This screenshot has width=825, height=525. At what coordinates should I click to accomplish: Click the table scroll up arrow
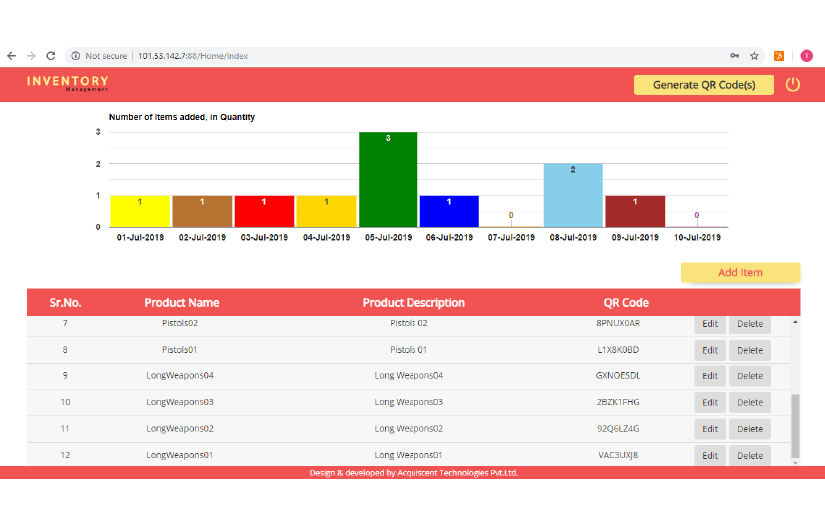795,321
